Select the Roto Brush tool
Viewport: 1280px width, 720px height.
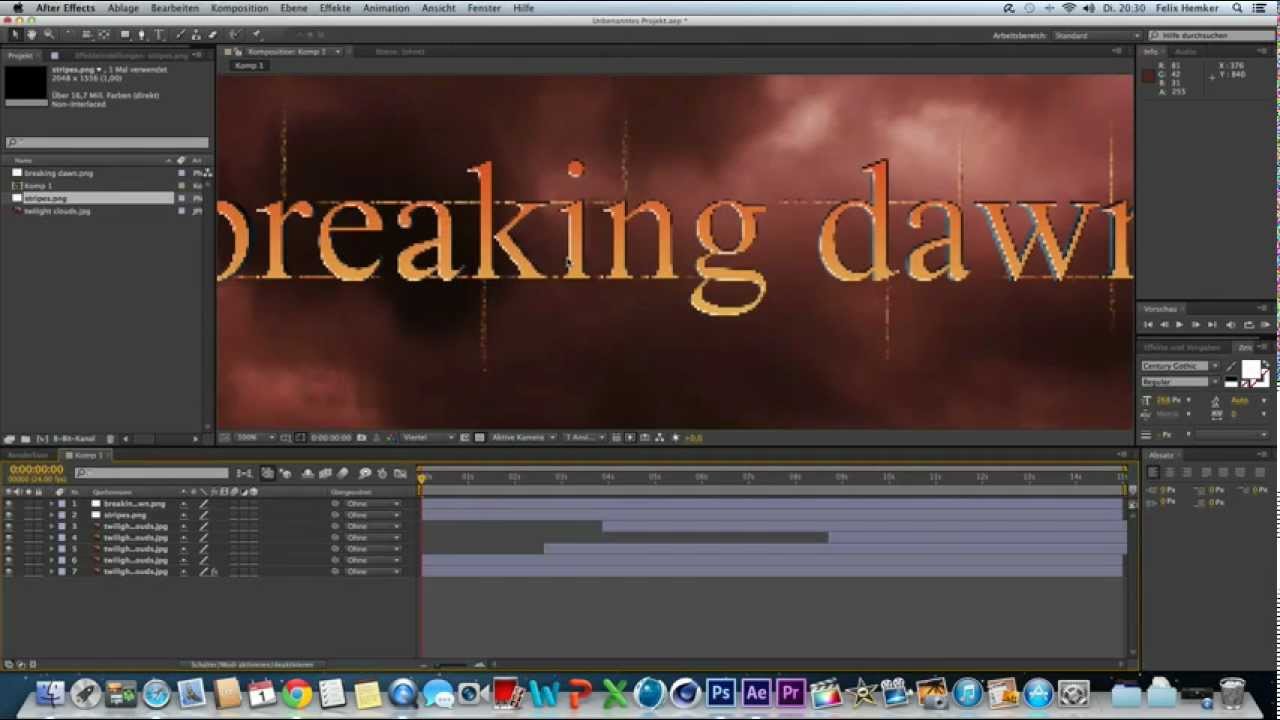coord(234,34)
